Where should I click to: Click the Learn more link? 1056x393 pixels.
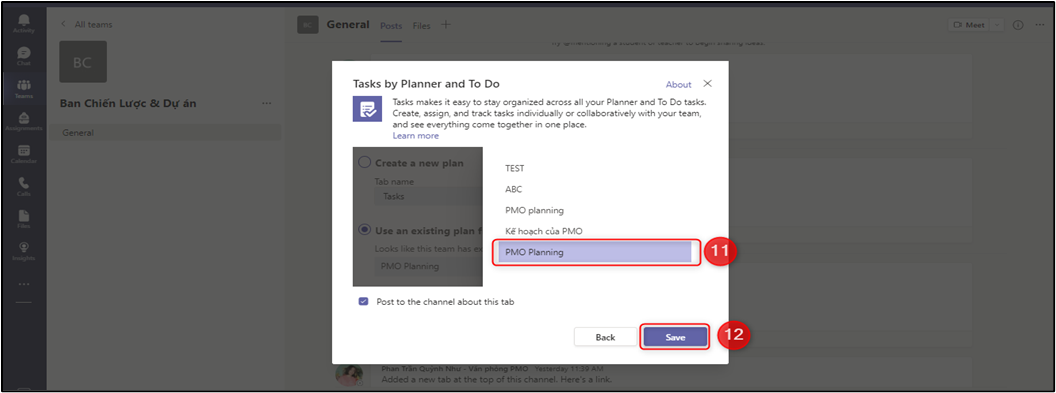416,135
